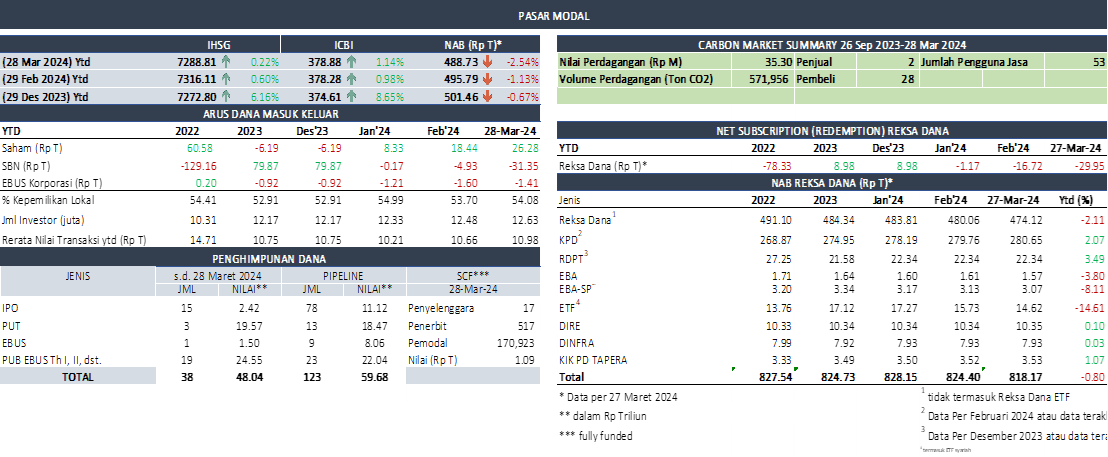Click the red down arrow beside NAB 495.79
The image size is (1108, 457).
pyautogui.click(x=487, y=78)
